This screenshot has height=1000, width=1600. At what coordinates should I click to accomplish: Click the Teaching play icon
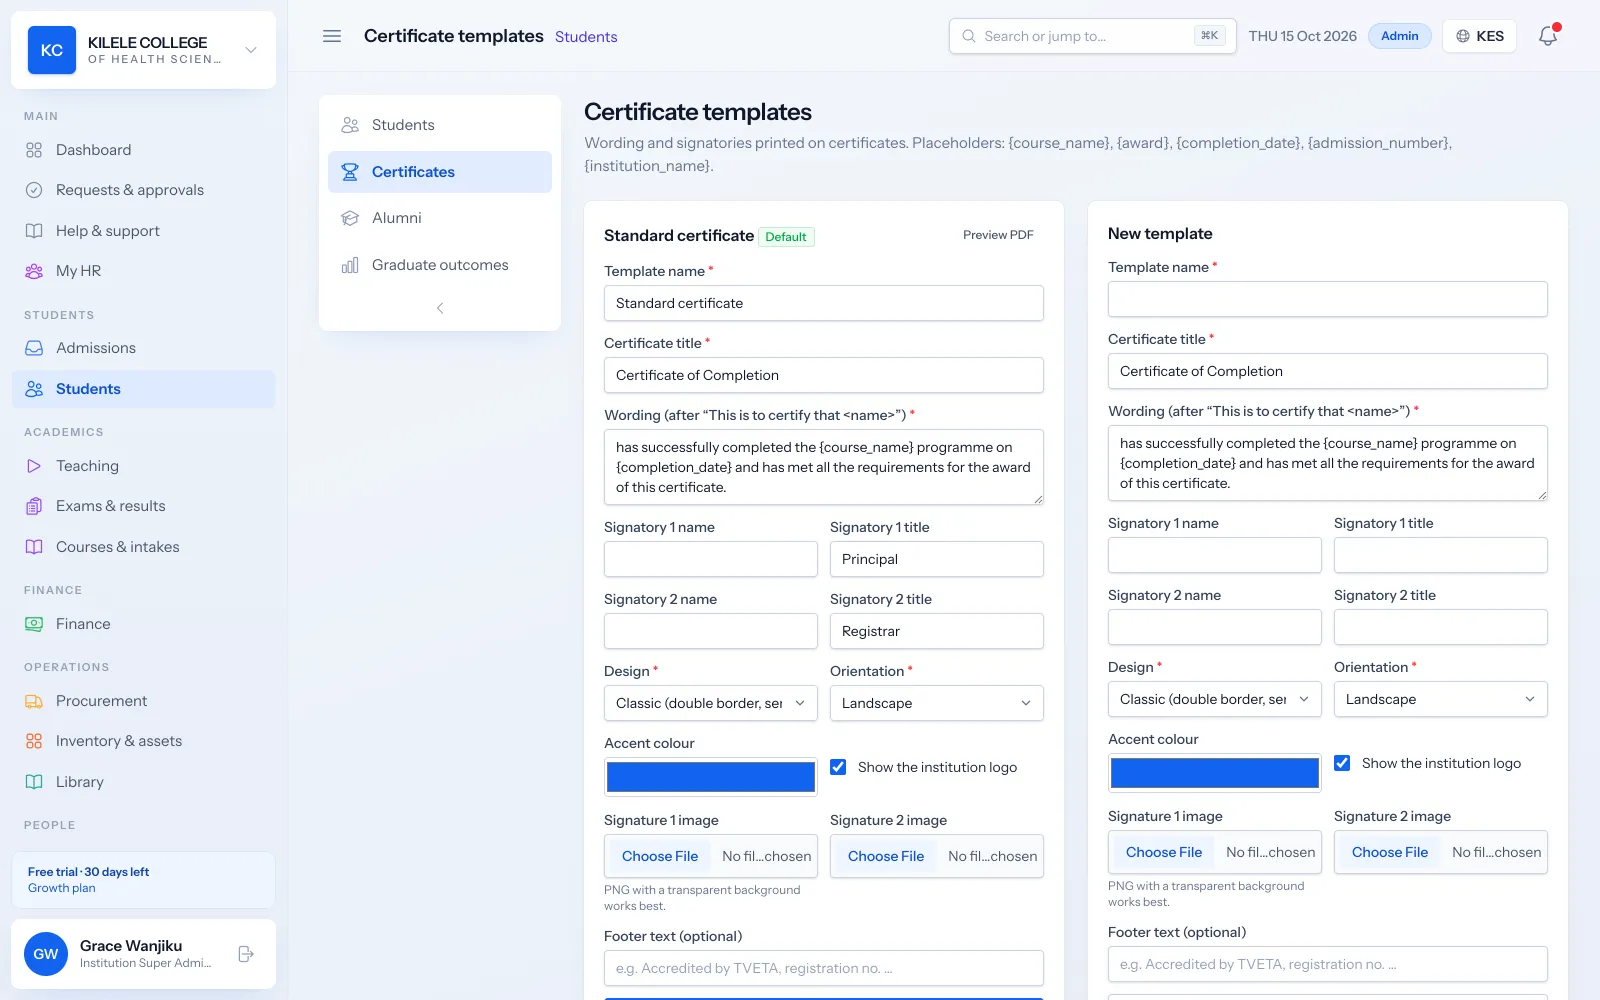click(x=34, y=466)
